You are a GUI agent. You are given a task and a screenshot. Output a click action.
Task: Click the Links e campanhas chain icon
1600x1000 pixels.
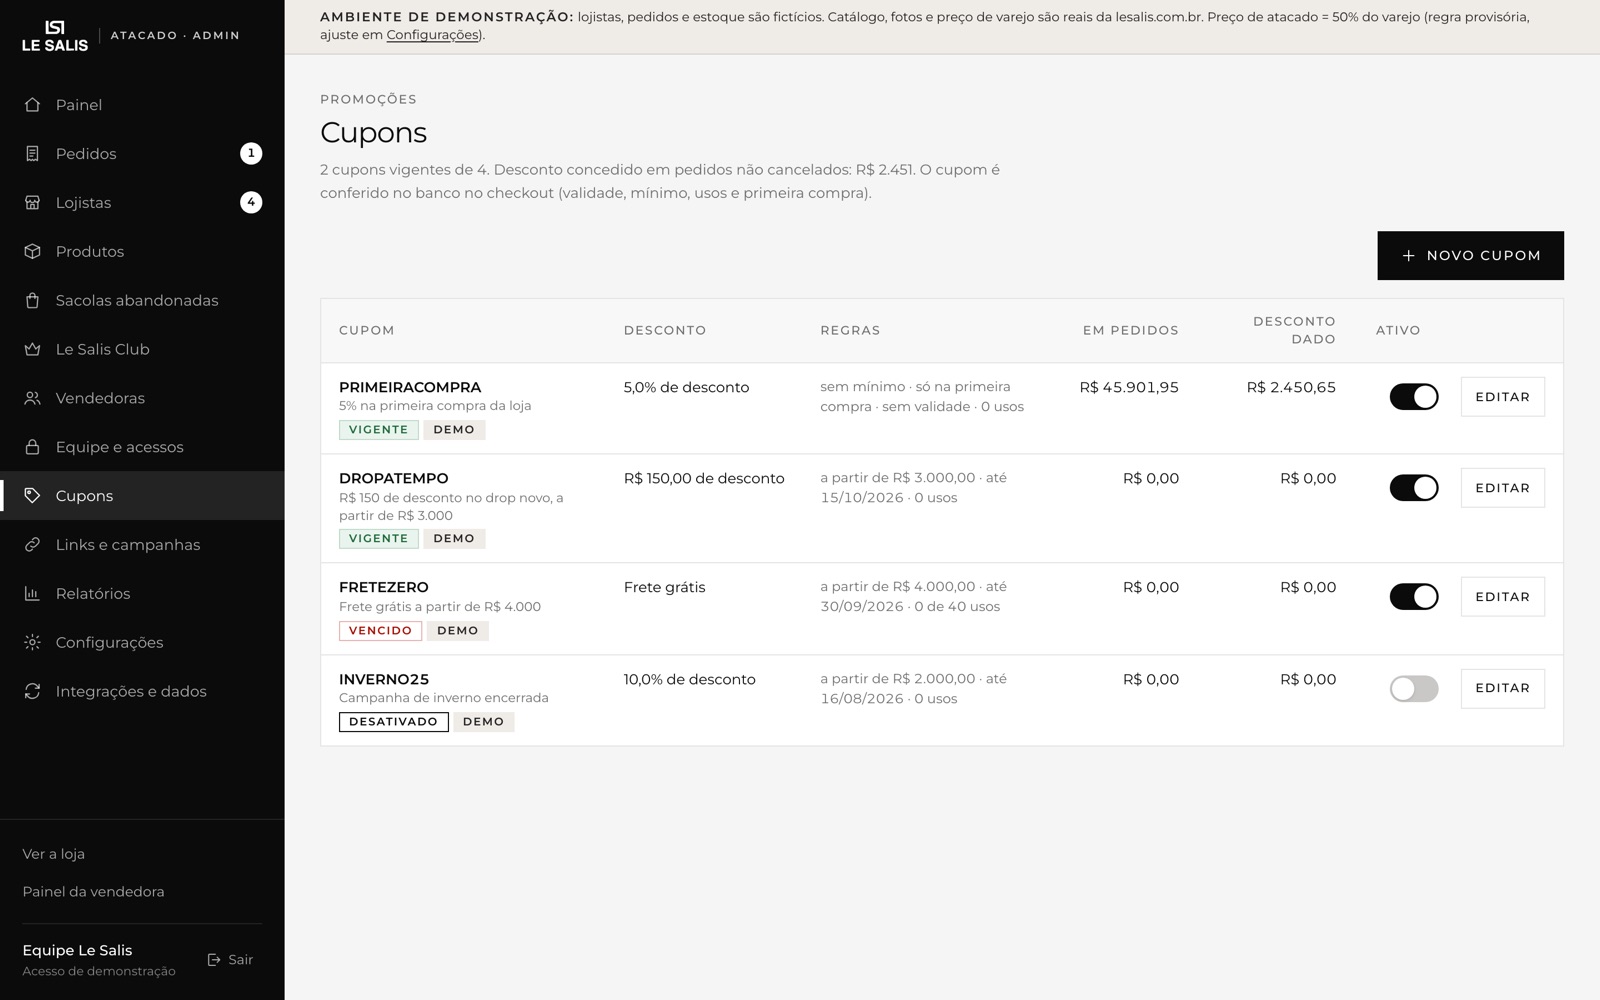pyautogui.click(x=32, y=545)
